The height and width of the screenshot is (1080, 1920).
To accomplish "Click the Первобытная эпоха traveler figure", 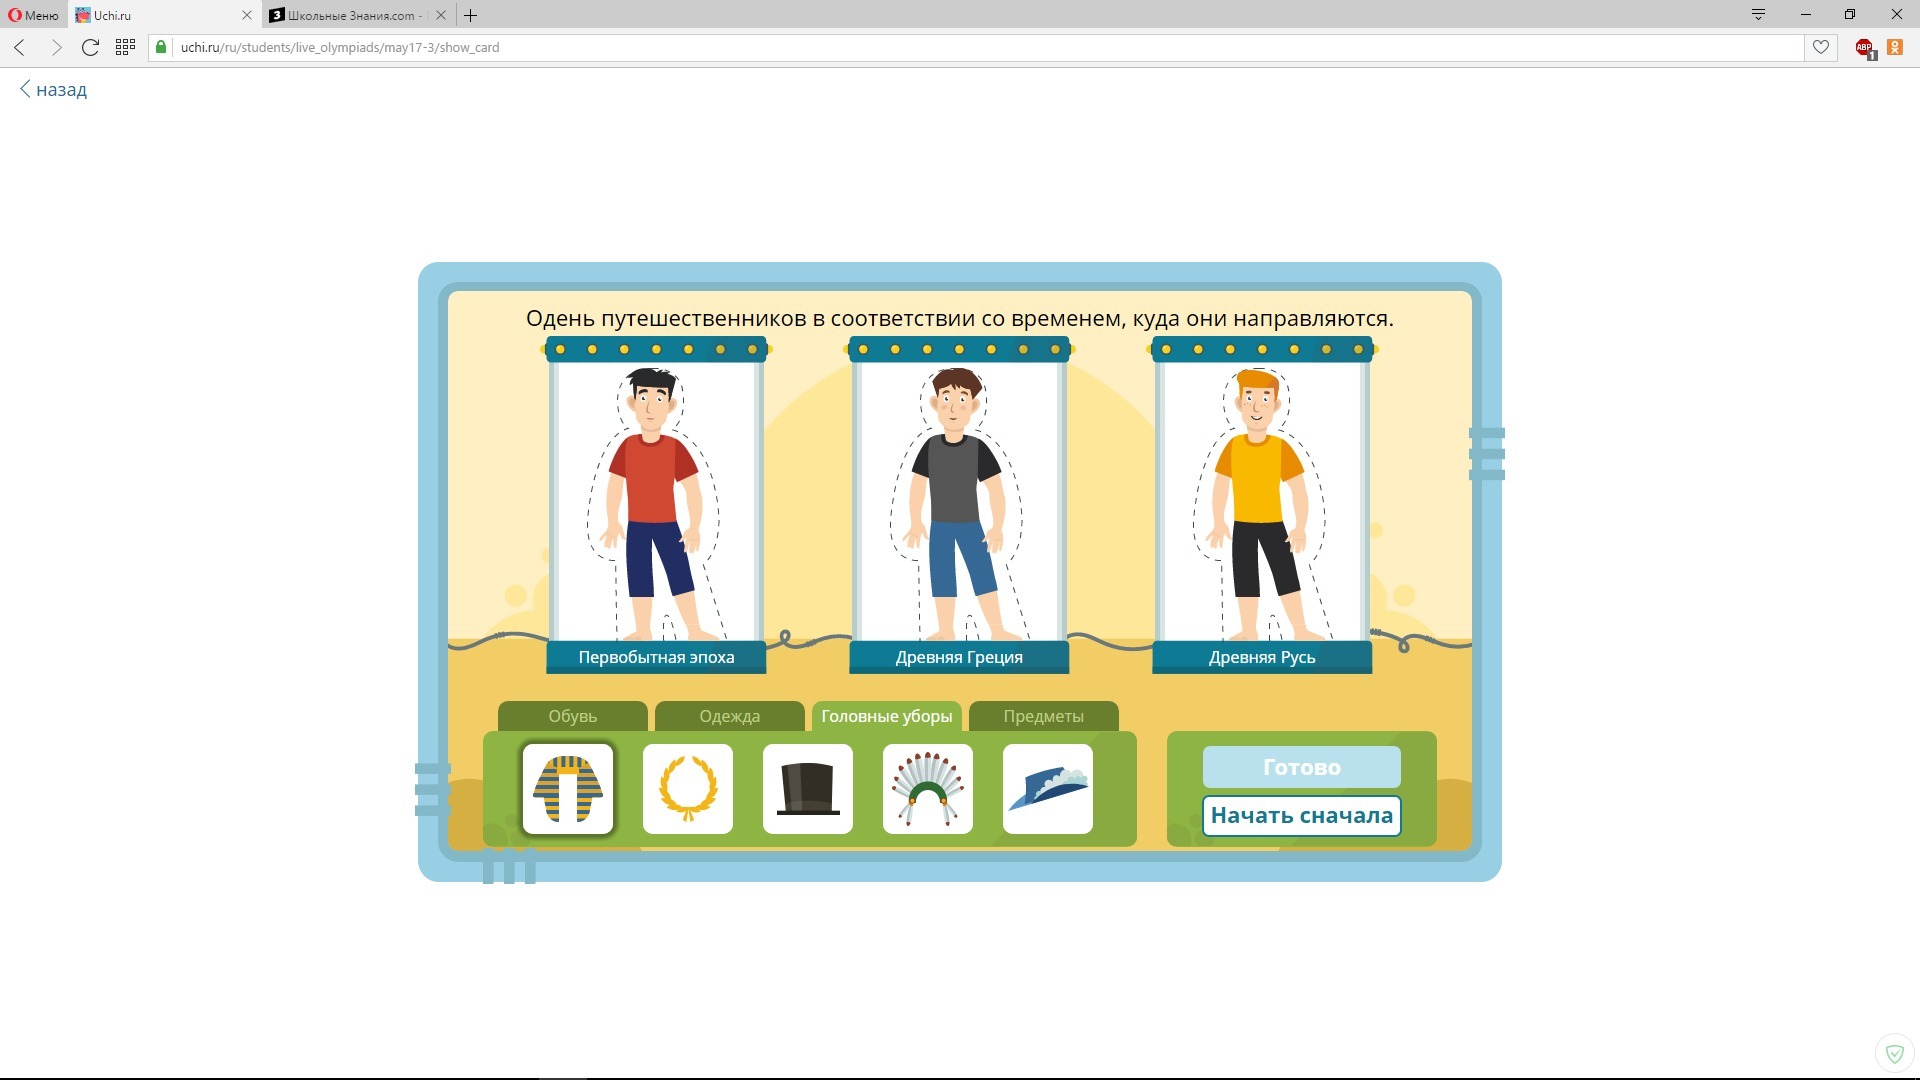I will click(654, 500).
